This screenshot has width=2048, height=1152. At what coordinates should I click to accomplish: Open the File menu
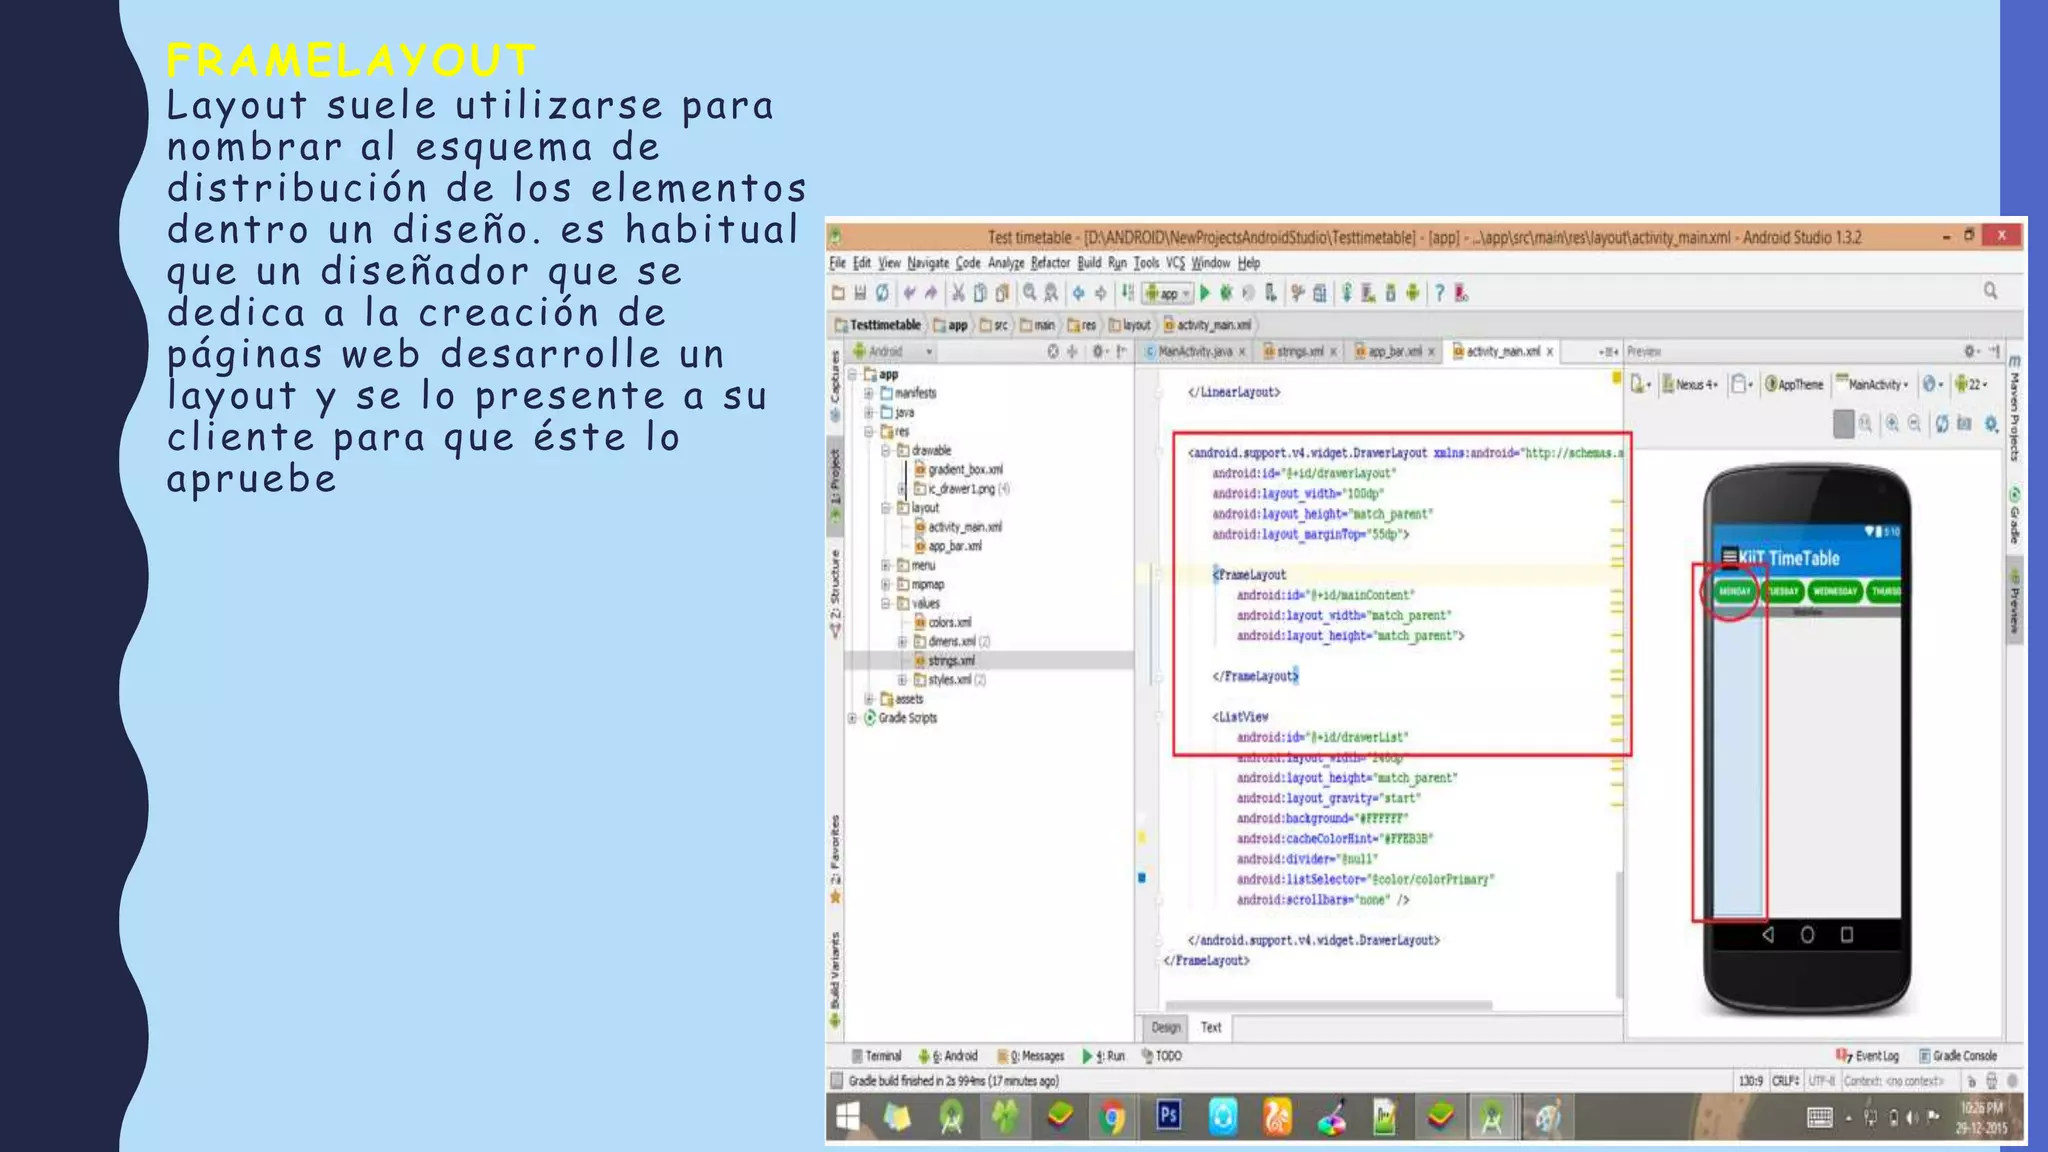click(x=837, y=263)
